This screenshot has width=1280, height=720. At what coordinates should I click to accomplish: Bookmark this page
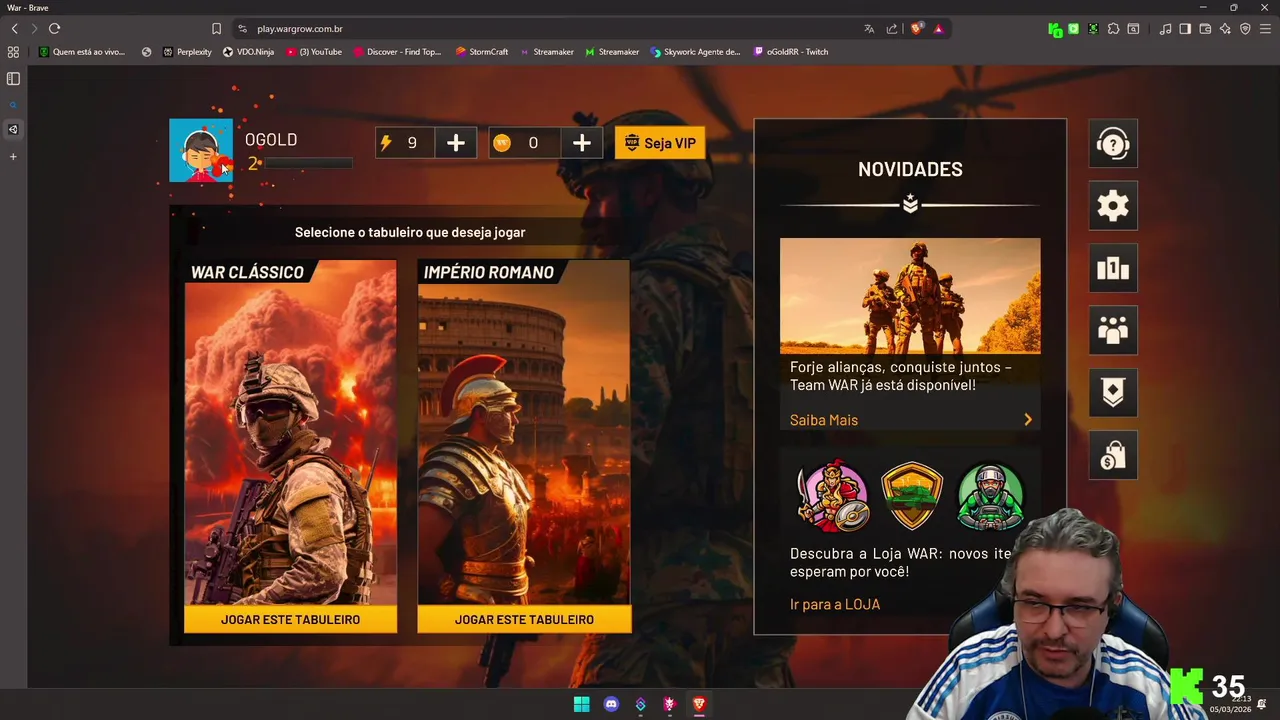tap(216, 29)
